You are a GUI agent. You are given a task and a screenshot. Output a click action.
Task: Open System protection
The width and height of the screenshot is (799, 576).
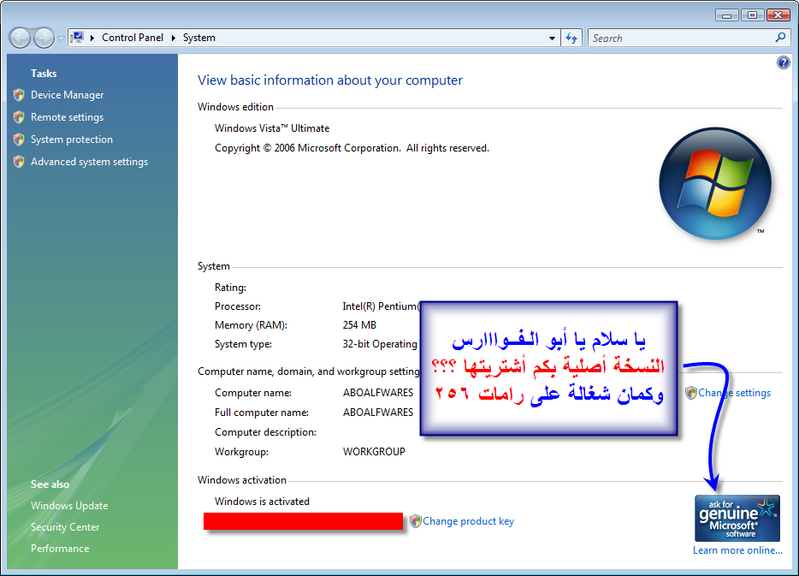tap(71, 140)
